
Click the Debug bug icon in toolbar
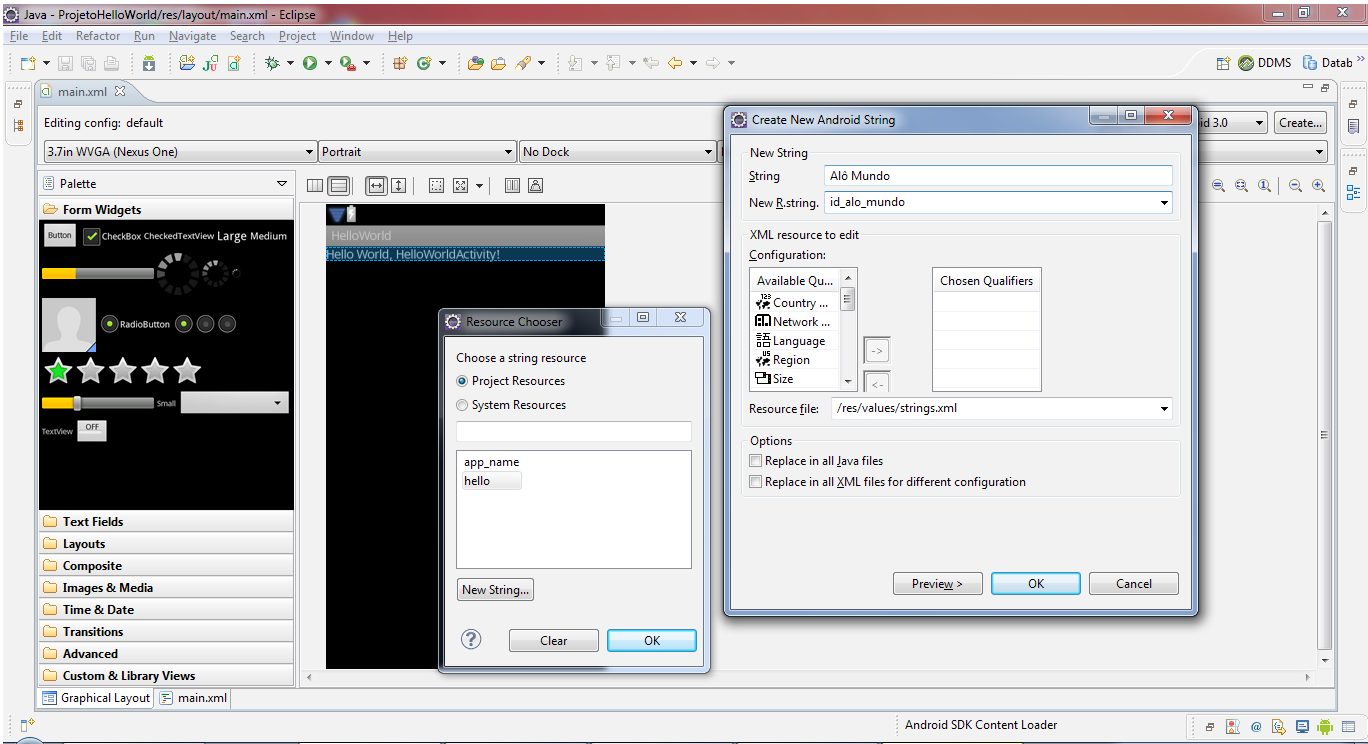[272, 63]
